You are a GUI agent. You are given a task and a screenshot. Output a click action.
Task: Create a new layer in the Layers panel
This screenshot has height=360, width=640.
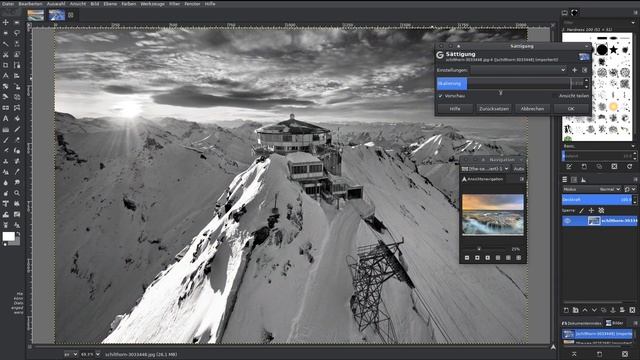[566, 310]
